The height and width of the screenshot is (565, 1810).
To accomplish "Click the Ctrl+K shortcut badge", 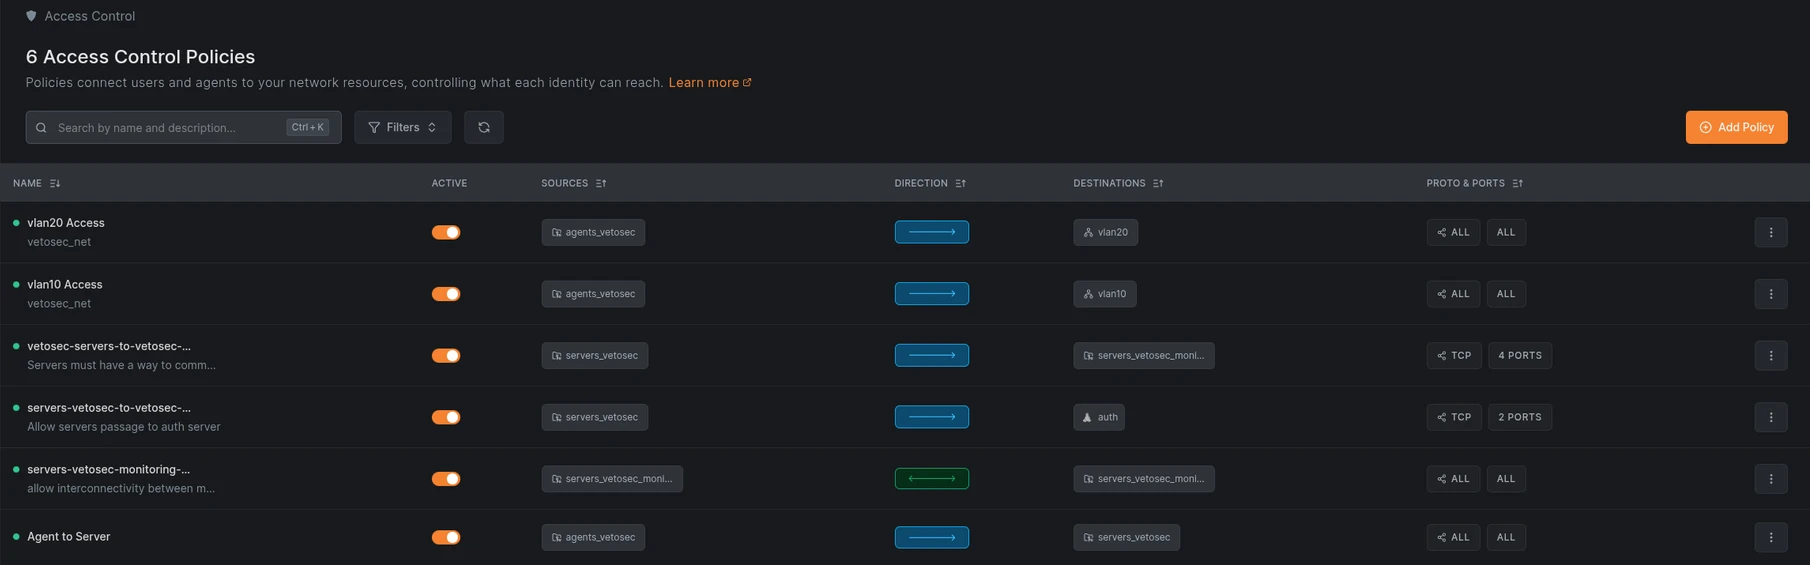I will [307, 127].
